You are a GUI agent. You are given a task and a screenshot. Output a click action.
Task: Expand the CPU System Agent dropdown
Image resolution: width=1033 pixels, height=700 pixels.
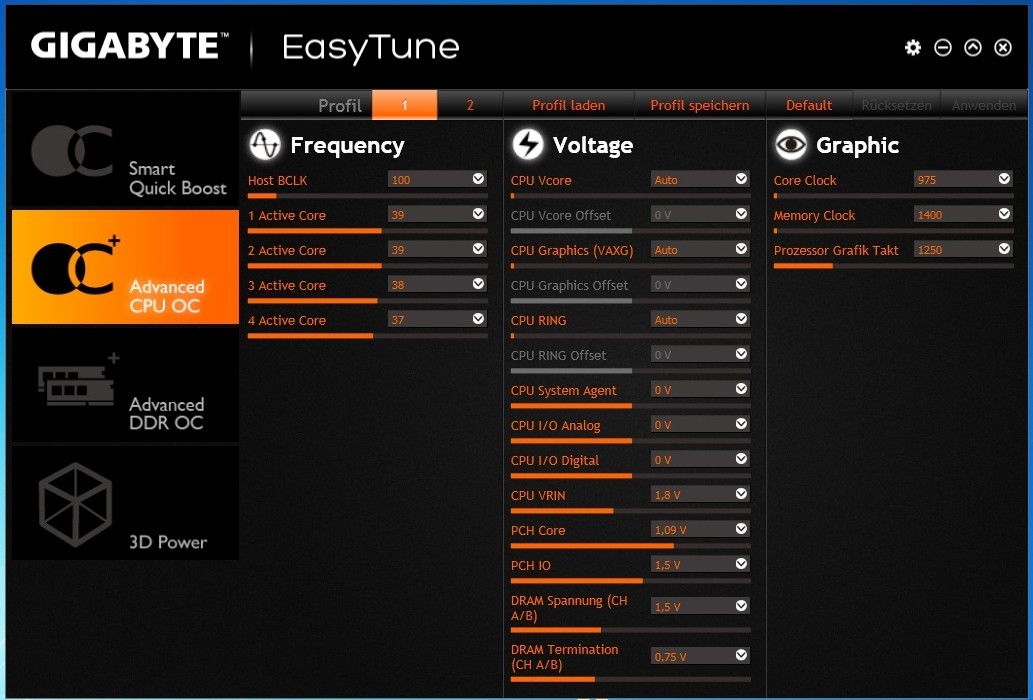[x=741, y=389]
